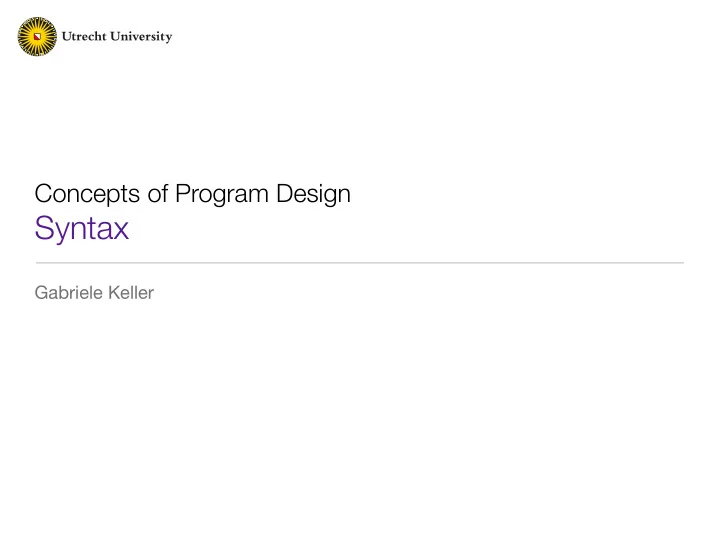
Task: Select the red-white shield inside the emblem
Action: (38, 37)
